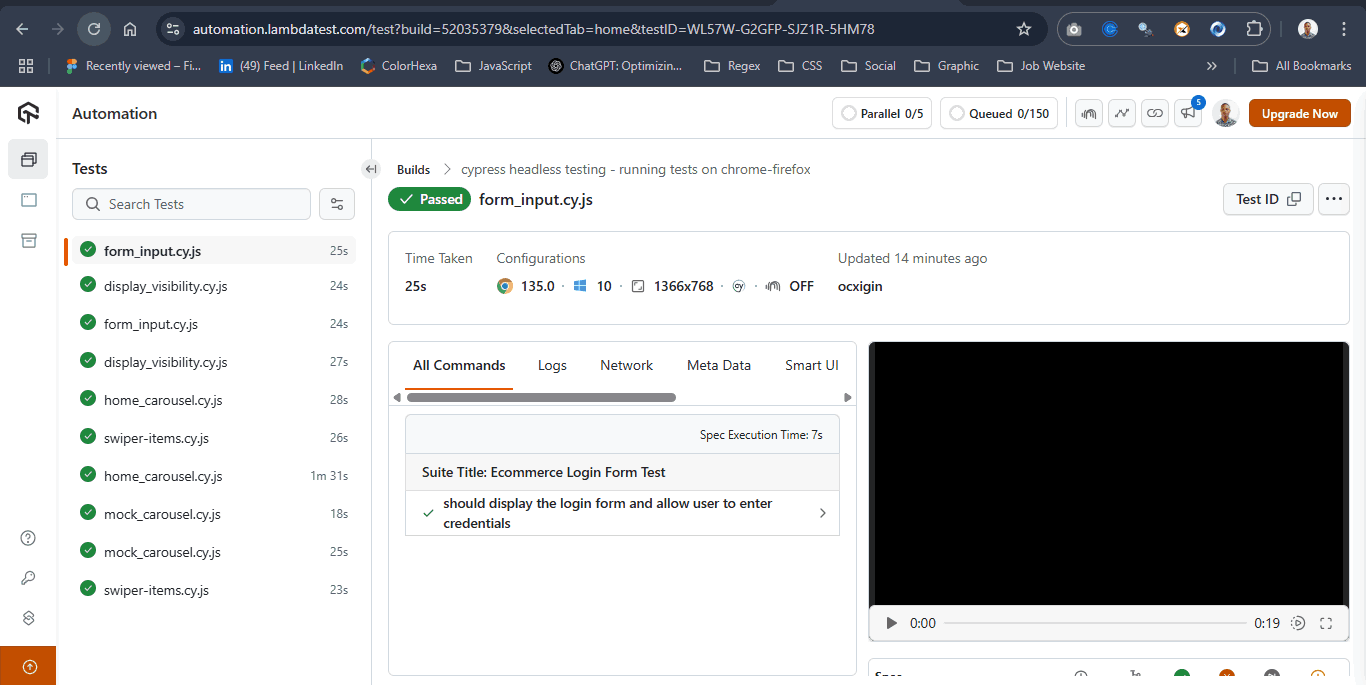1366x685 pixels.
Task: Expand the passed test case result row
Action: (821, 513)
